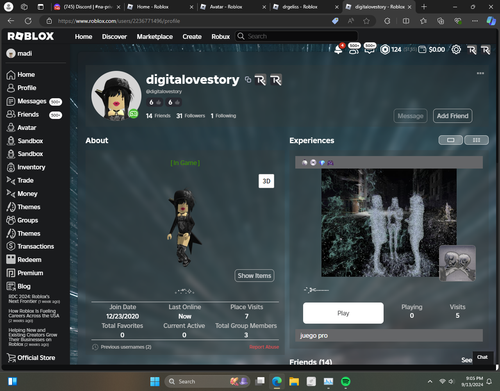Screen dimensions: 500x391
Task: Click the Message button
Action: 410,116
